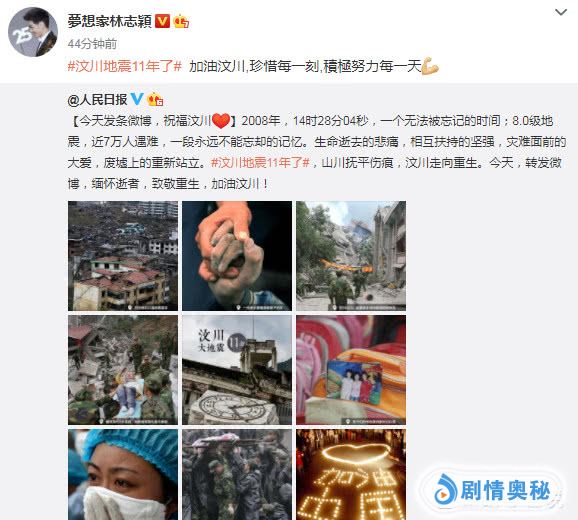
Task: Open the clasped hands photo thumbnail
Action: pos(237,256)
